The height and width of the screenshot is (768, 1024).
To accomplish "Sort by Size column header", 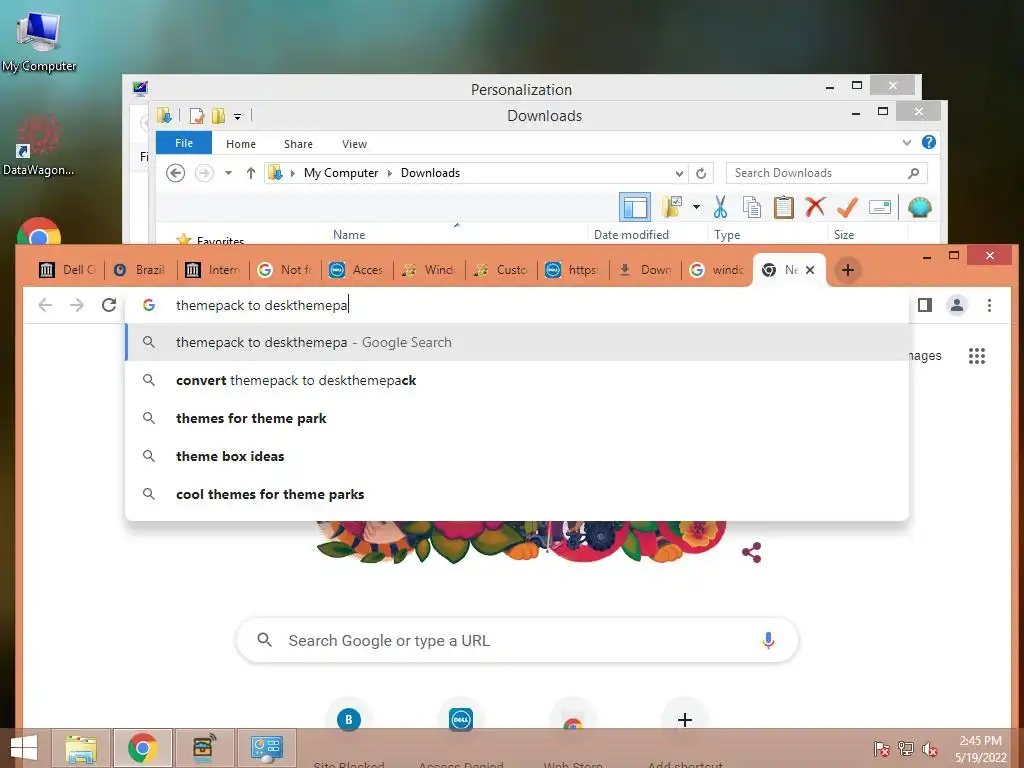I will coord(844,234).
